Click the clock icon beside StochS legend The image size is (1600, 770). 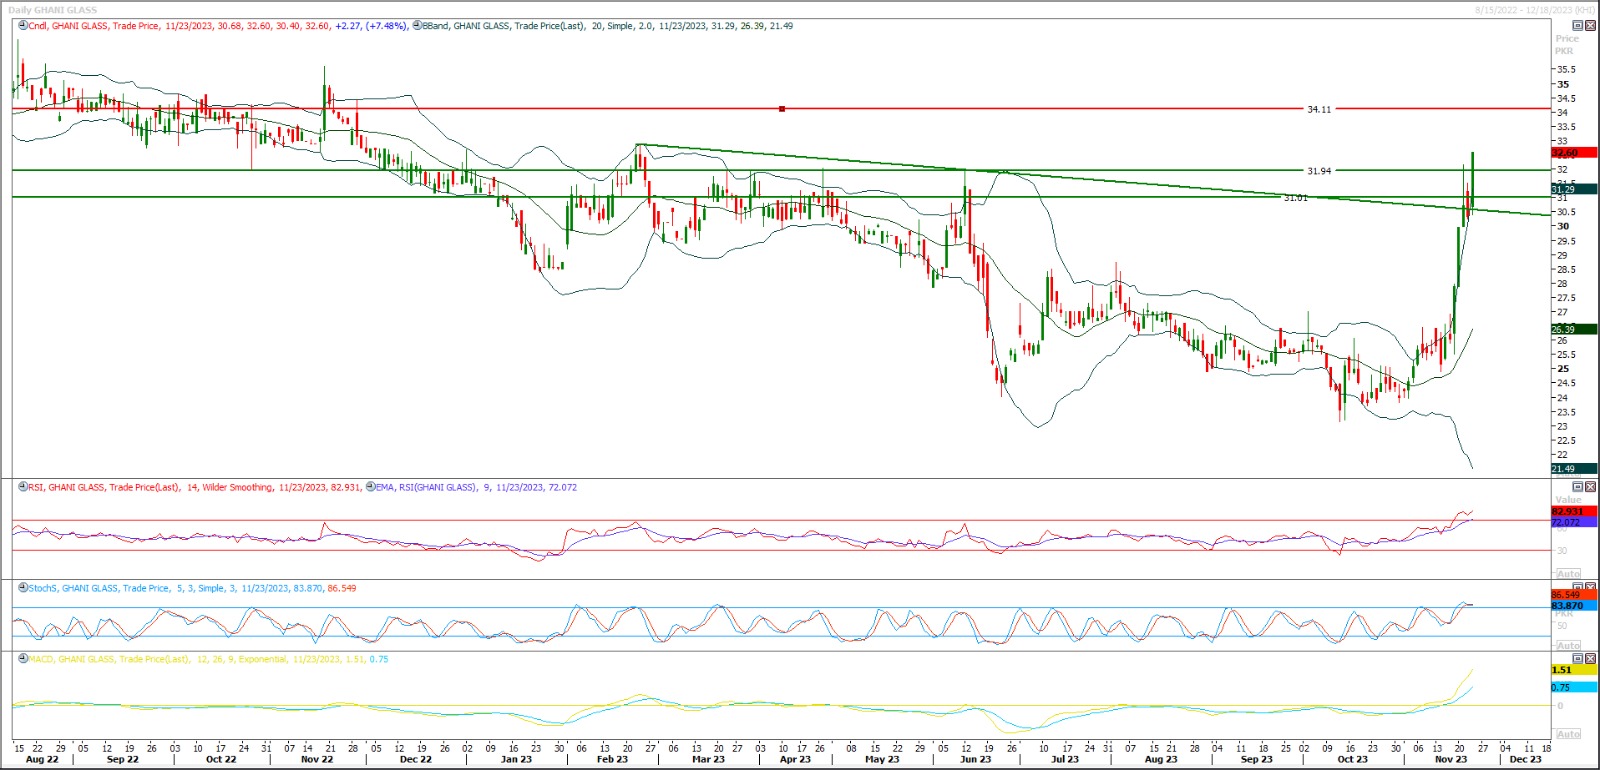[x=23, y=588]
